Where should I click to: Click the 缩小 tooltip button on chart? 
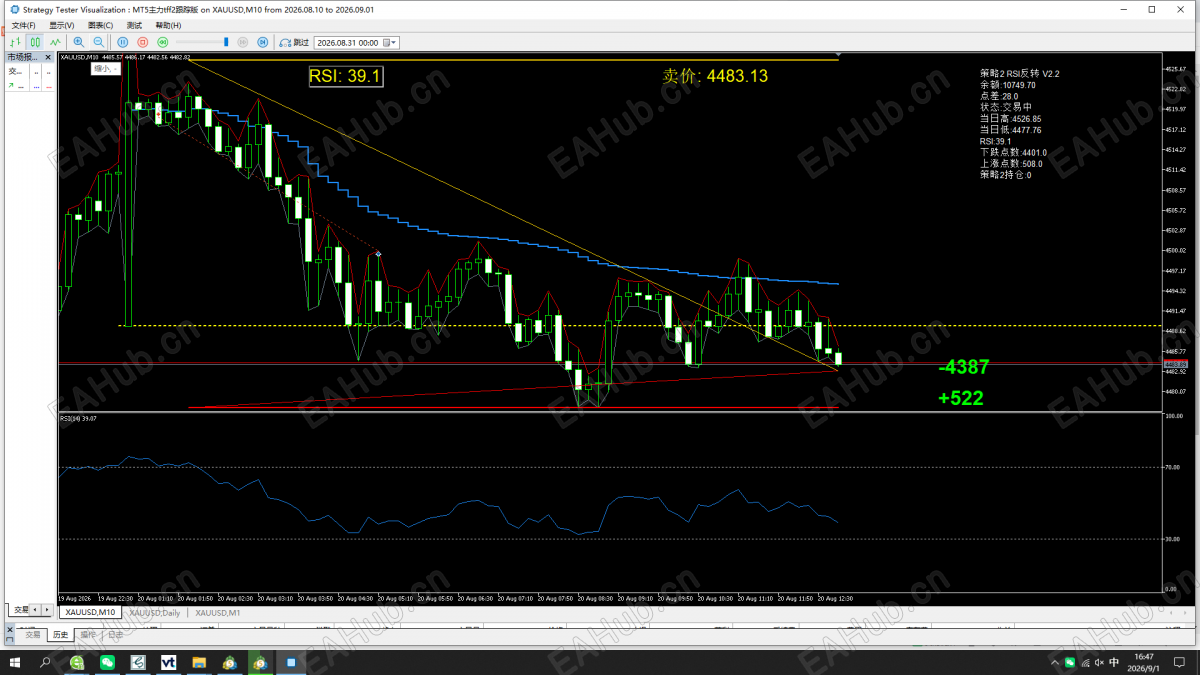[105, 69]
